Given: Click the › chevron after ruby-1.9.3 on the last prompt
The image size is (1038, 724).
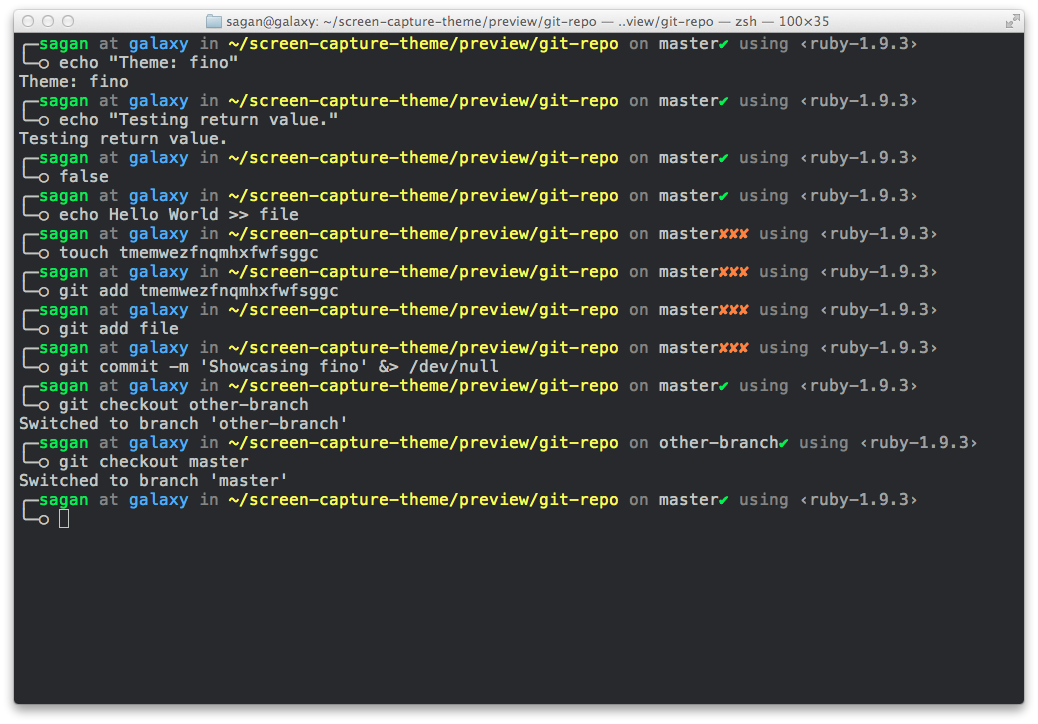Looking at the screenshot, I should tap(913, 499).
